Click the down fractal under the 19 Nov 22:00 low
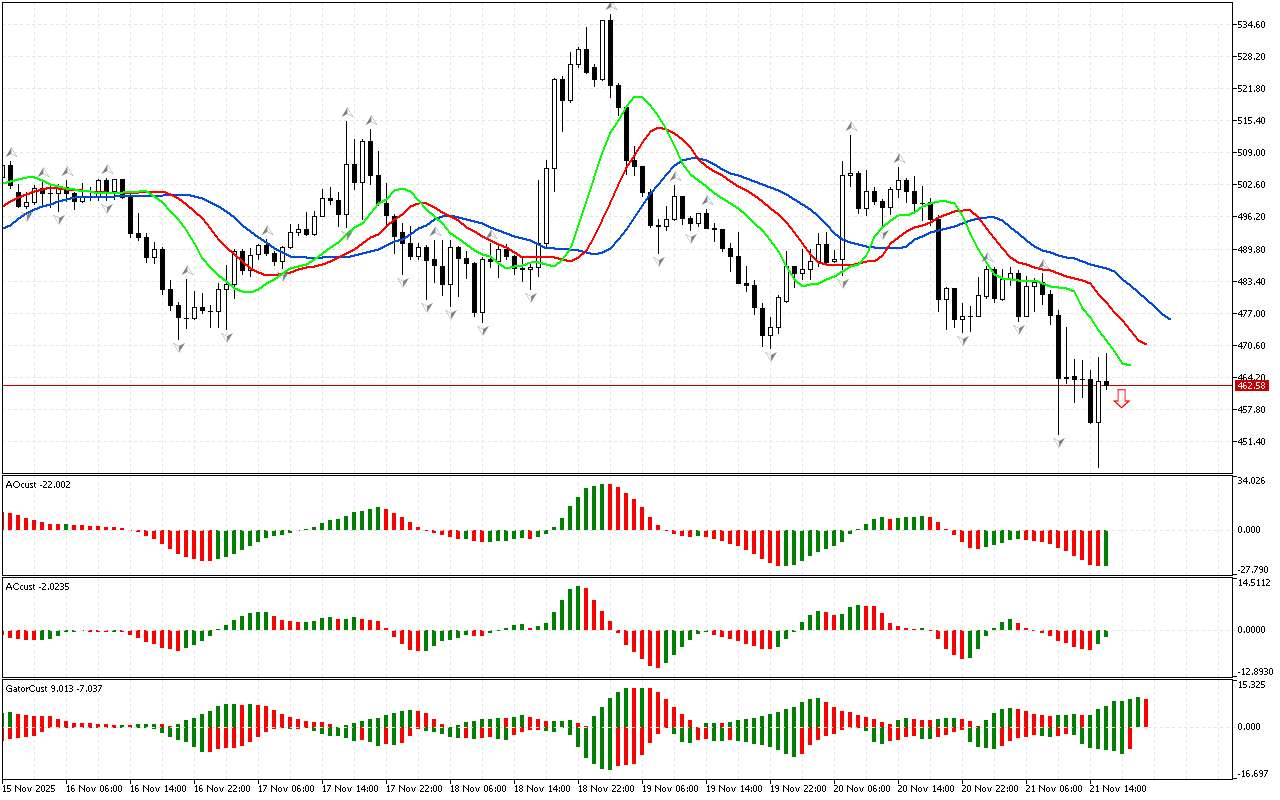This screenshot has width=1280, height=800. (x=770, y=355)
